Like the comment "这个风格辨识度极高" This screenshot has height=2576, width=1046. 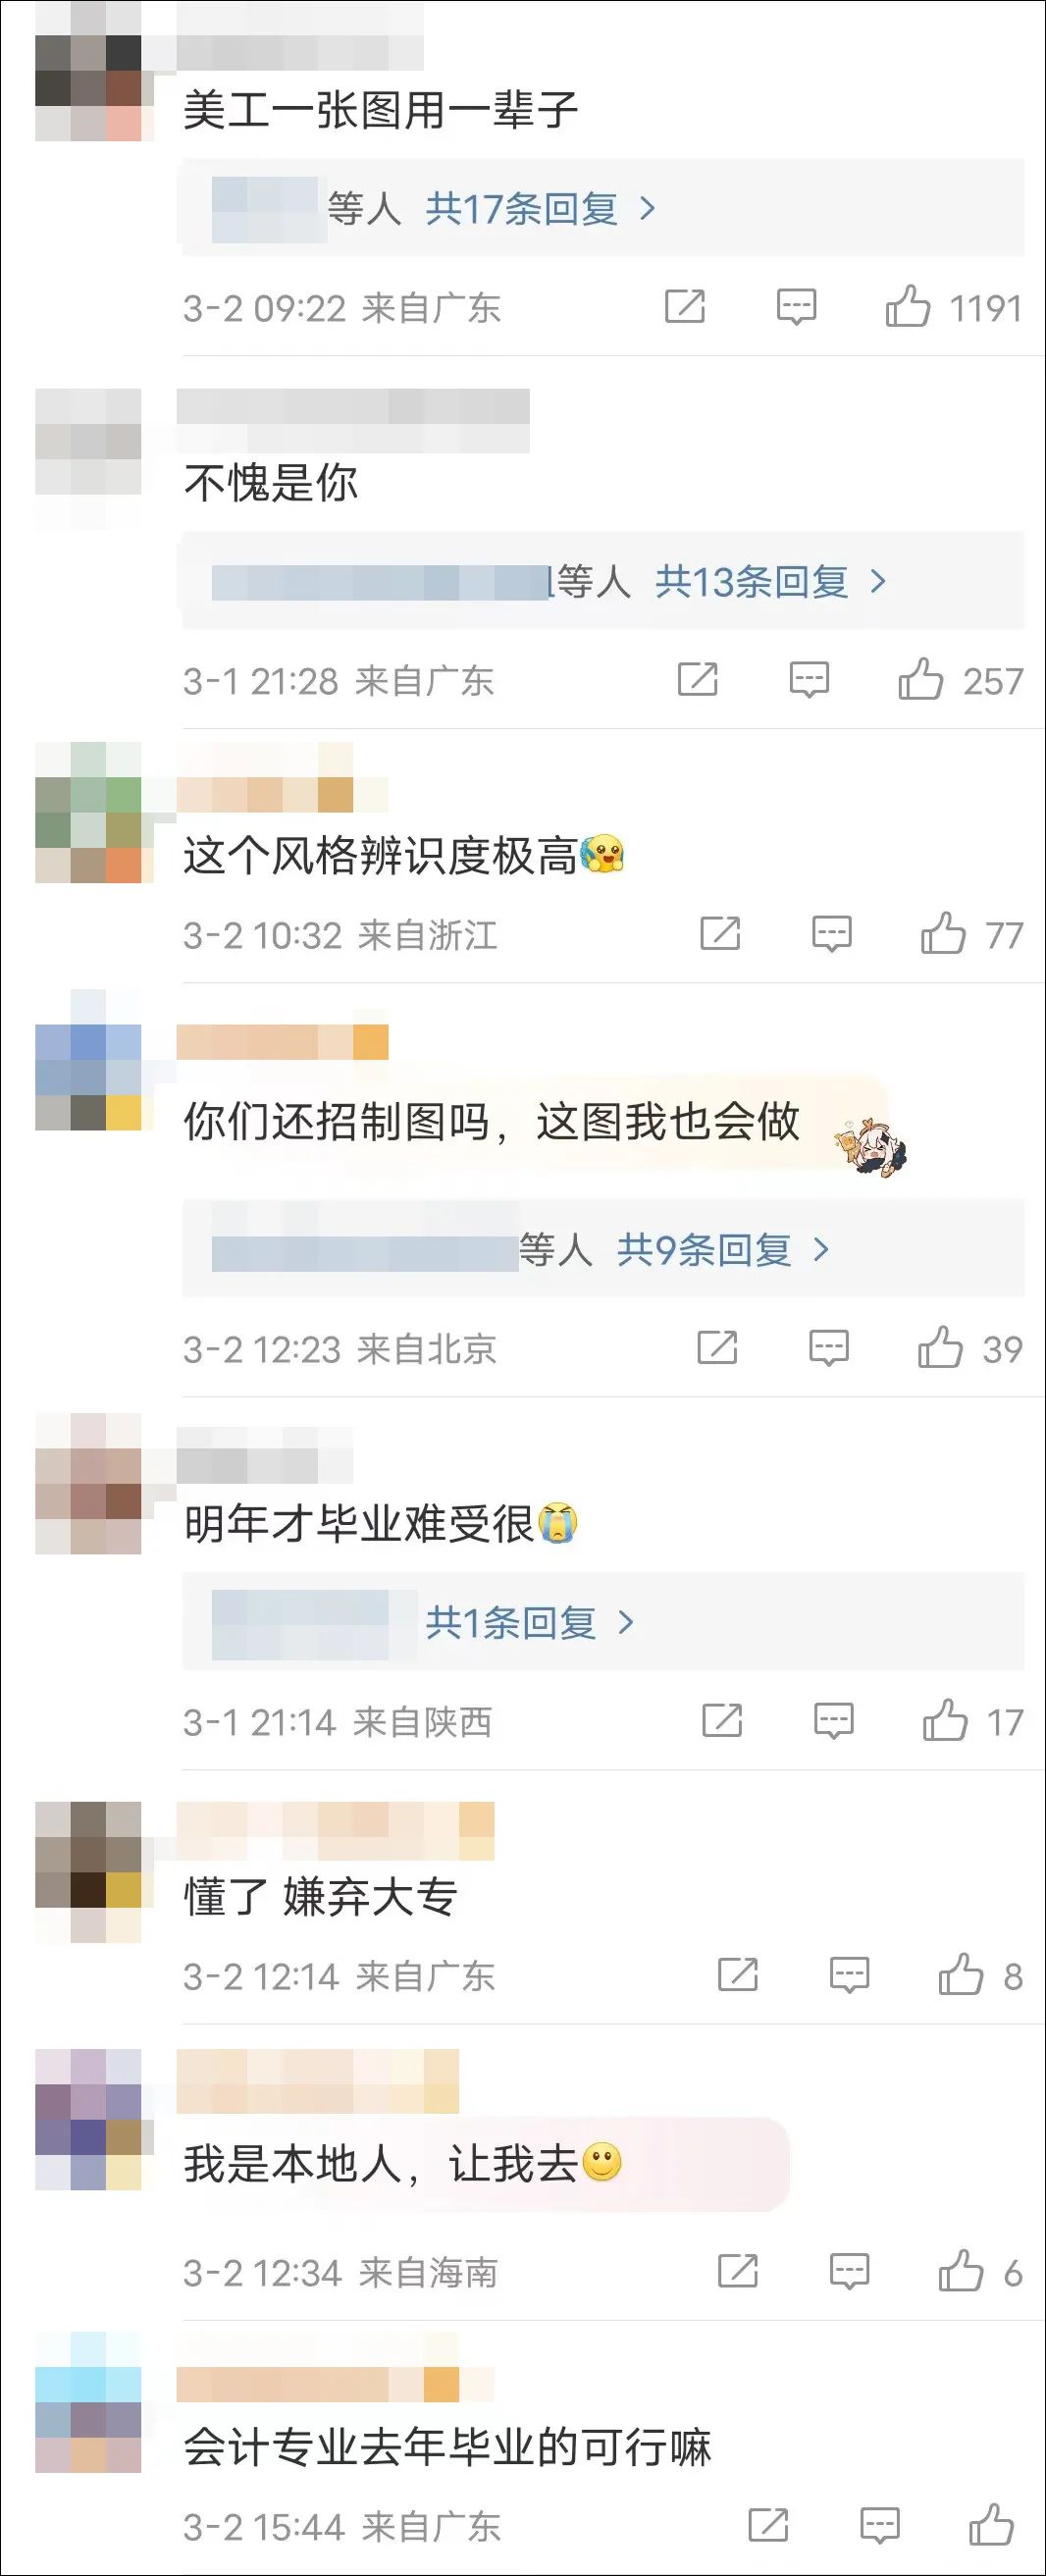tap(971, 934)
